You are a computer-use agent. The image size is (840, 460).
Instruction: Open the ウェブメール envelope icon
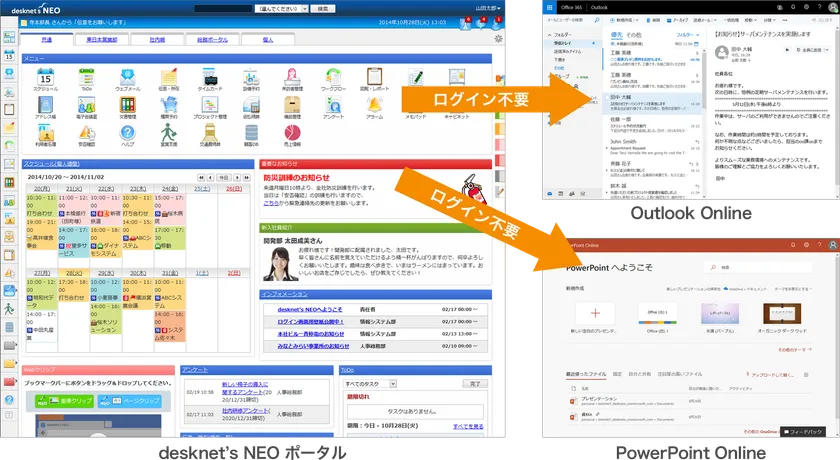coord(128,78)
